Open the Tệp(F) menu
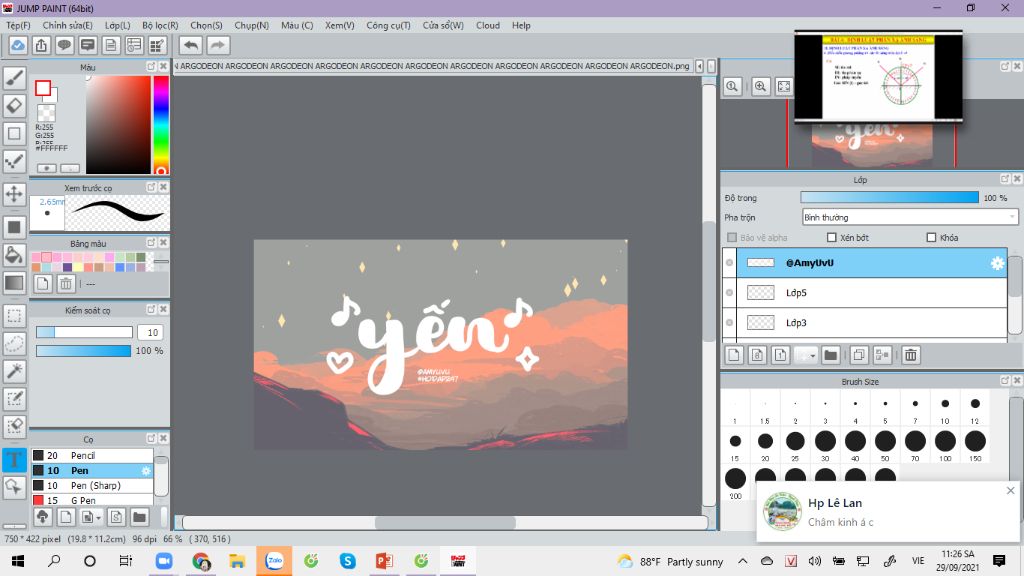This screenshot has width=1024, height=576. 18,25
